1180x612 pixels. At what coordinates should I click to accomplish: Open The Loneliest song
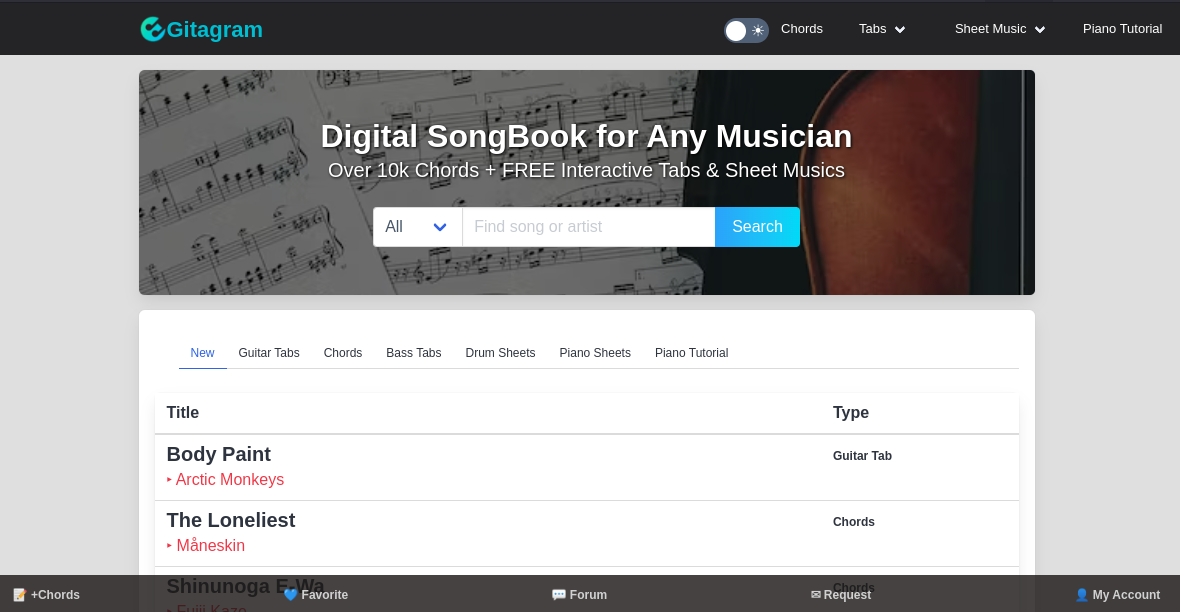point(230,520)
